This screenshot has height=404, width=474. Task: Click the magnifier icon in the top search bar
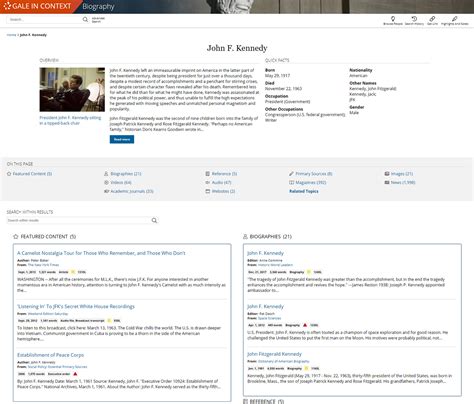(85, 19)
